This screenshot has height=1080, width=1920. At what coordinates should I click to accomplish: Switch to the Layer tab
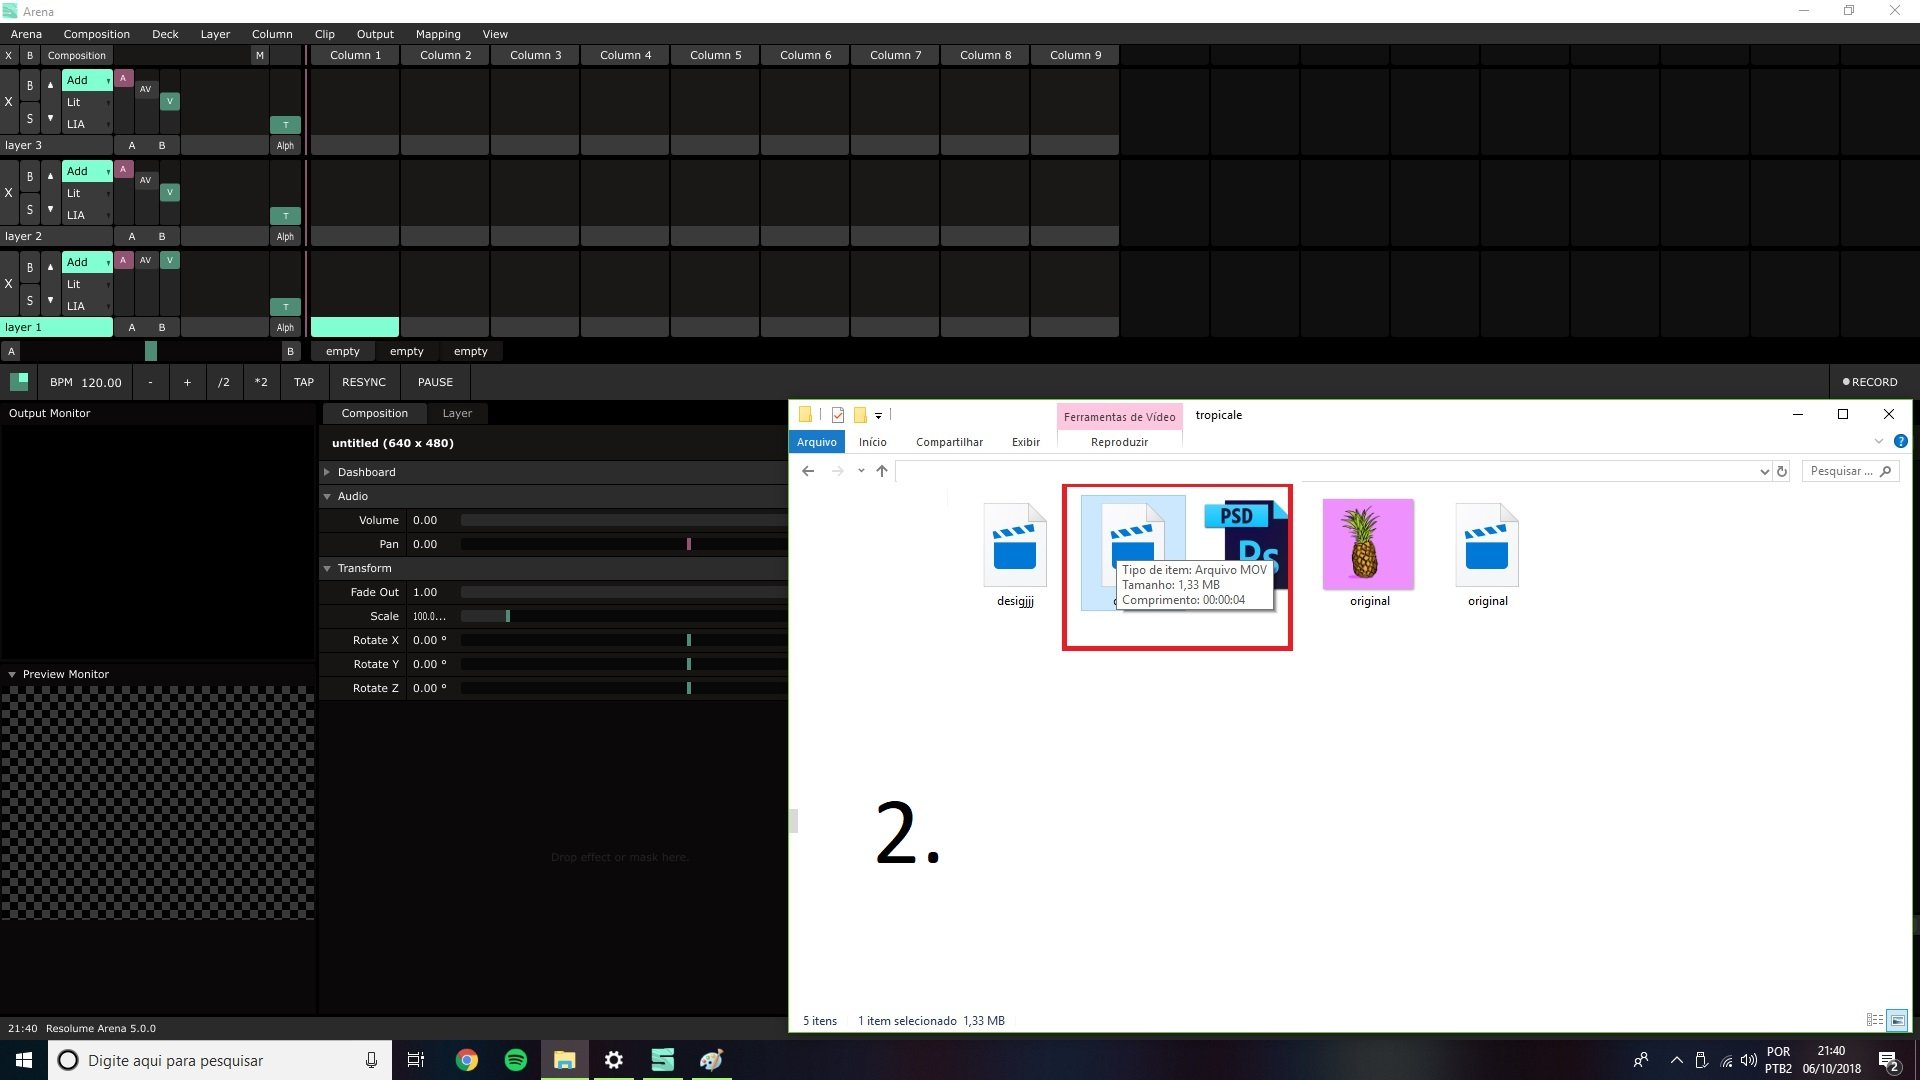tap(457, 414)
